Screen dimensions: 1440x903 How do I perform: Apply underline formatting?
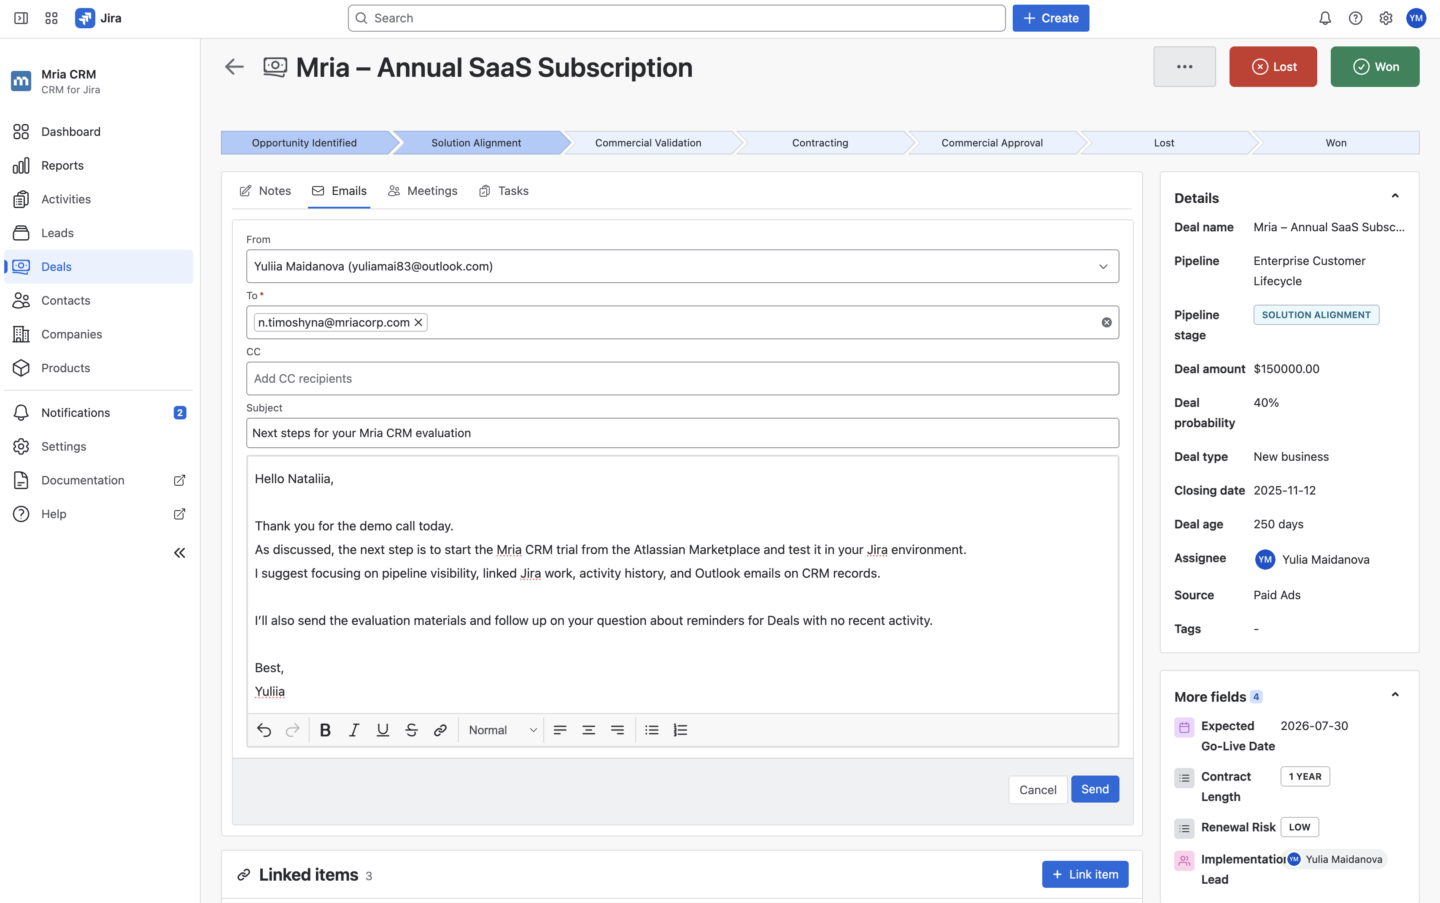tap(382, 730)
